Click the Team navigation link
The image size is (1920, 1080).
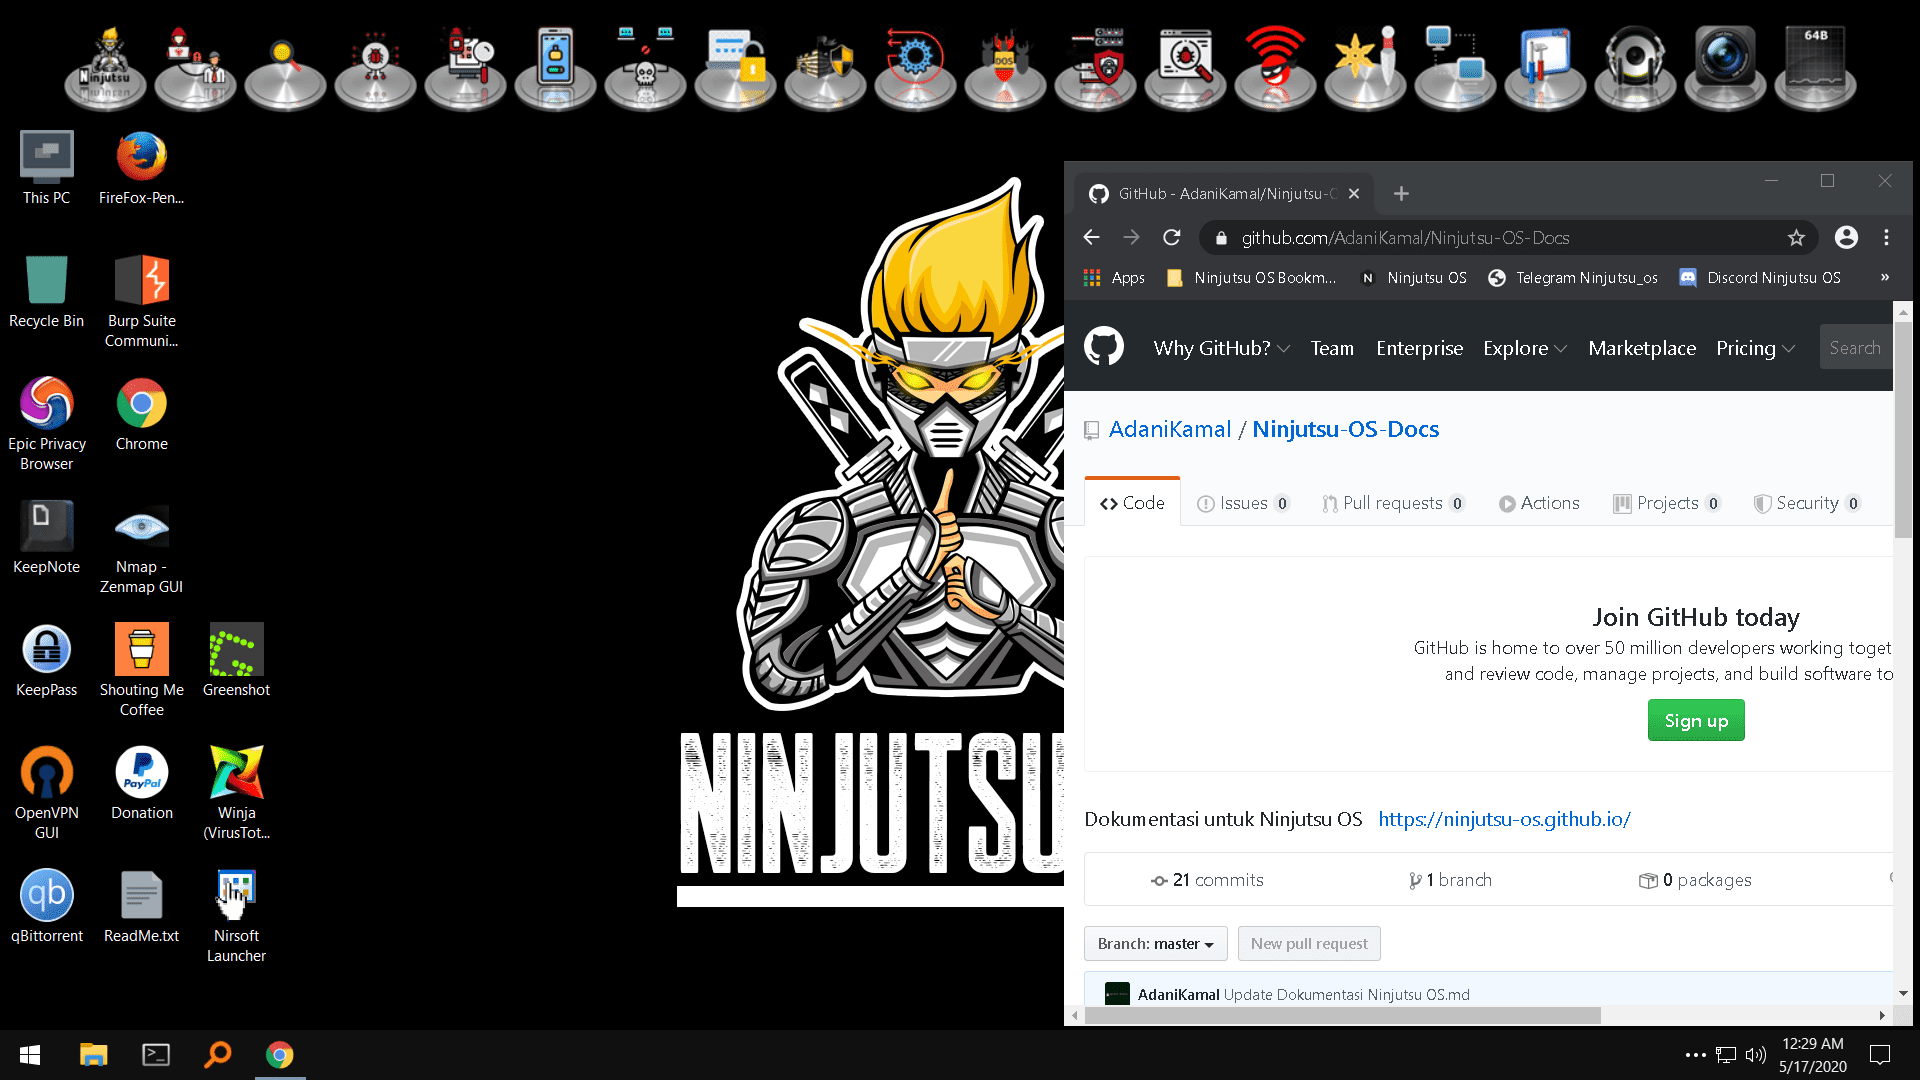[x=1332, y=348]
